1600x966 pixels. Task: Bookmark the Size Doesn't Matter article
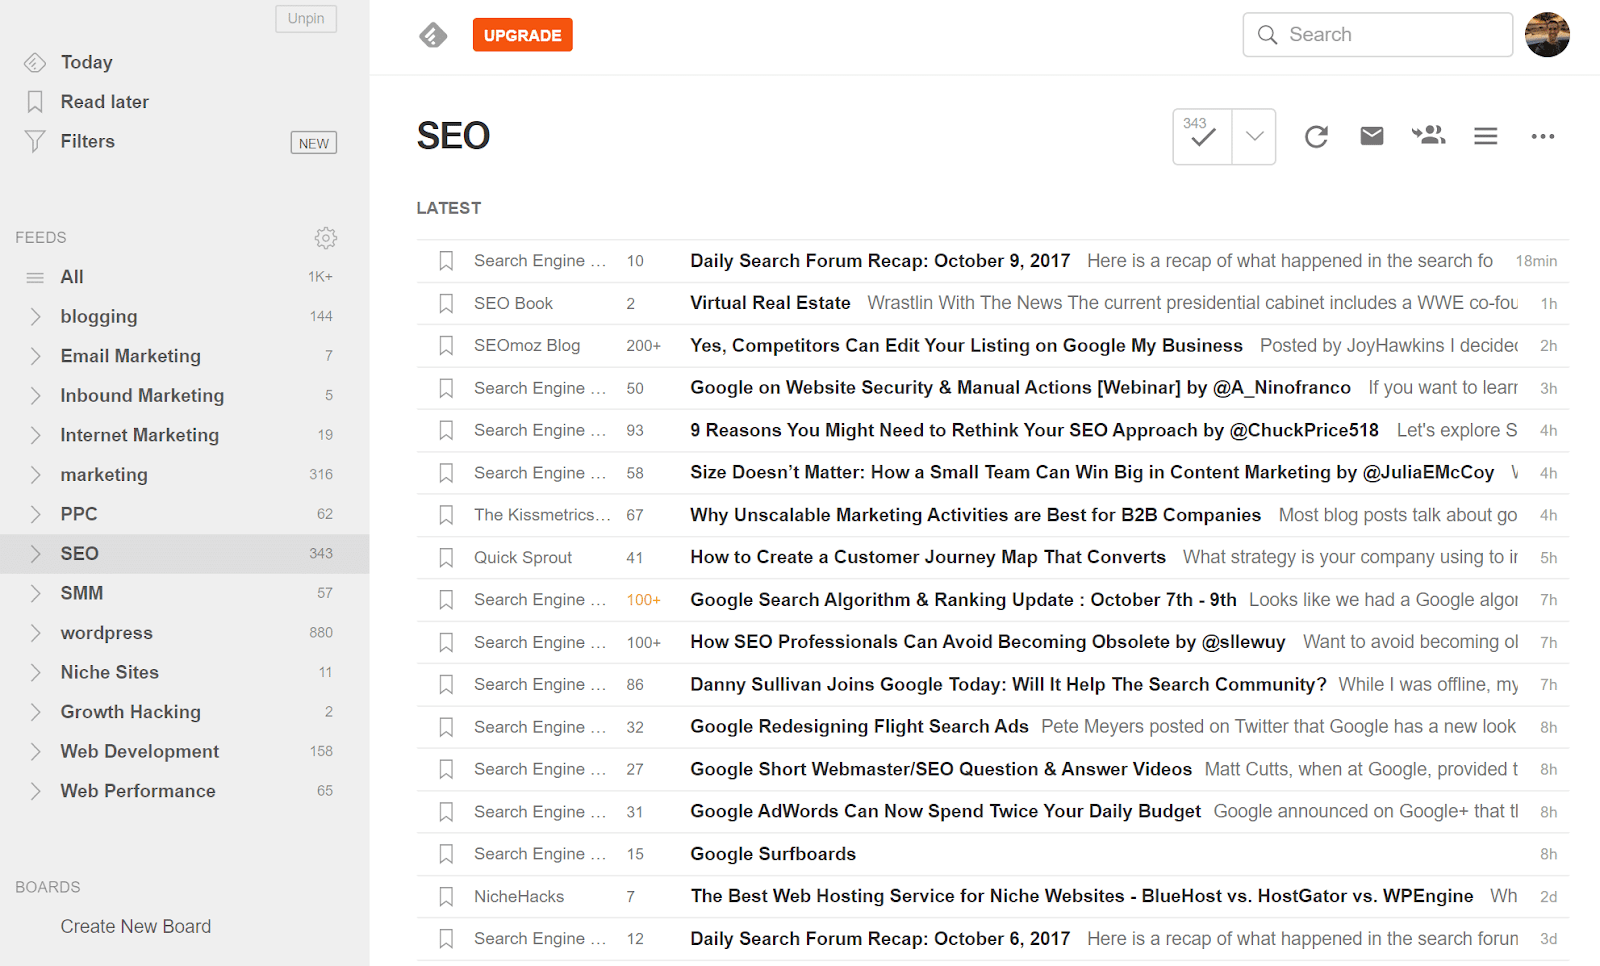click(446, 473)
